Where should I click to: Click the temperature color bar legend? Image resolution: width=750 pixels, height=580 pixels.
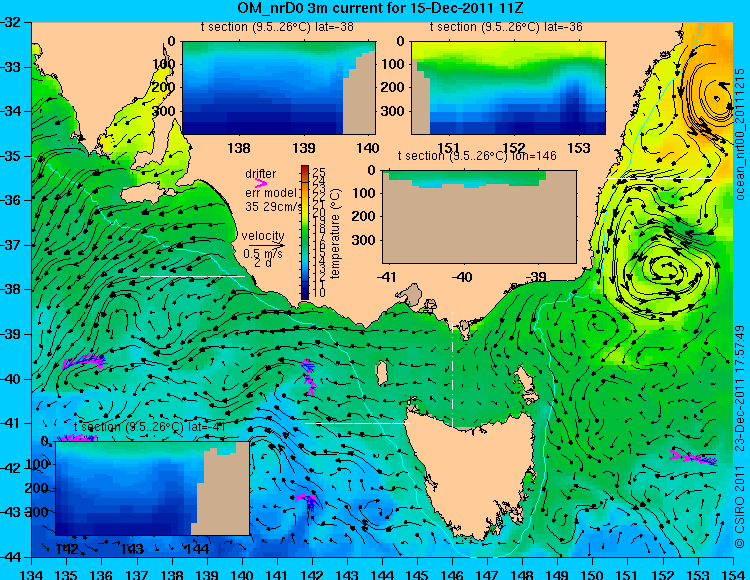coord(305,232)
